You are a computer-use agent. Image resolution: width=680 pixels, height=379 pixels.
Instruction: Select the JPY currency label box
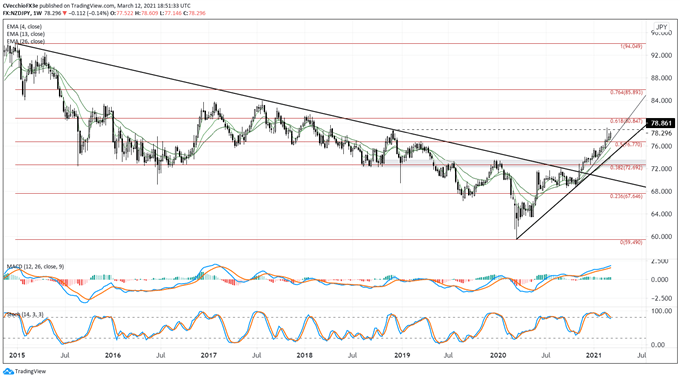point(662,27)
